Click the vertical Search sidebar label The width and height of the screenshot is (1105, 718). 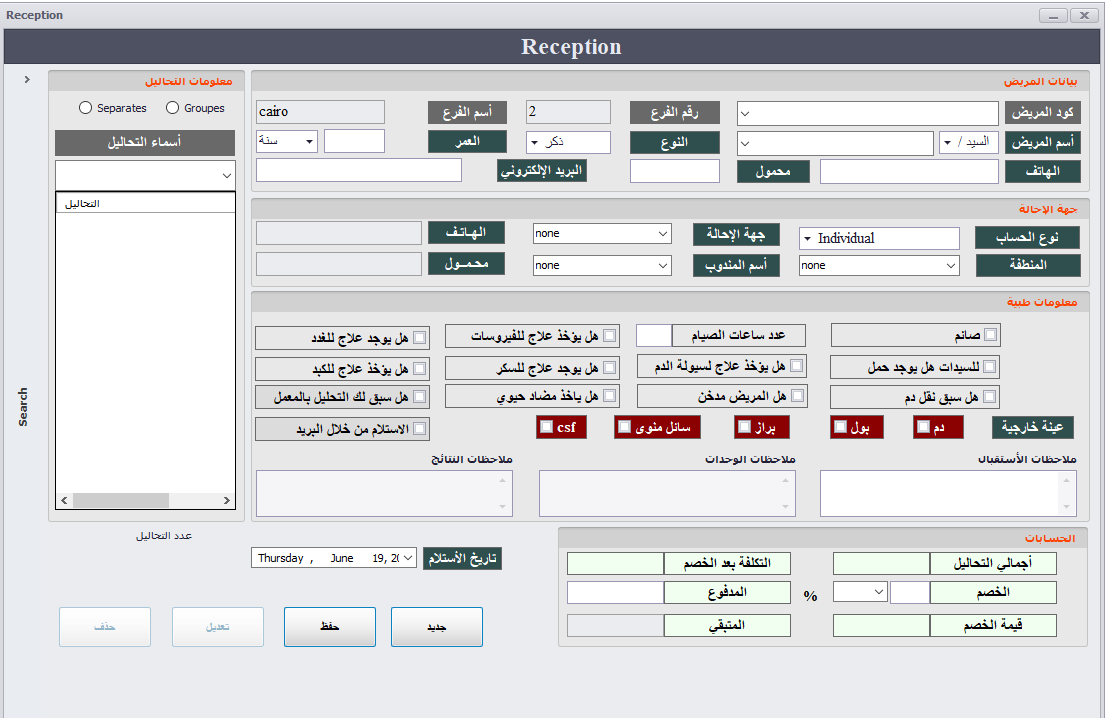pos(23,407)
